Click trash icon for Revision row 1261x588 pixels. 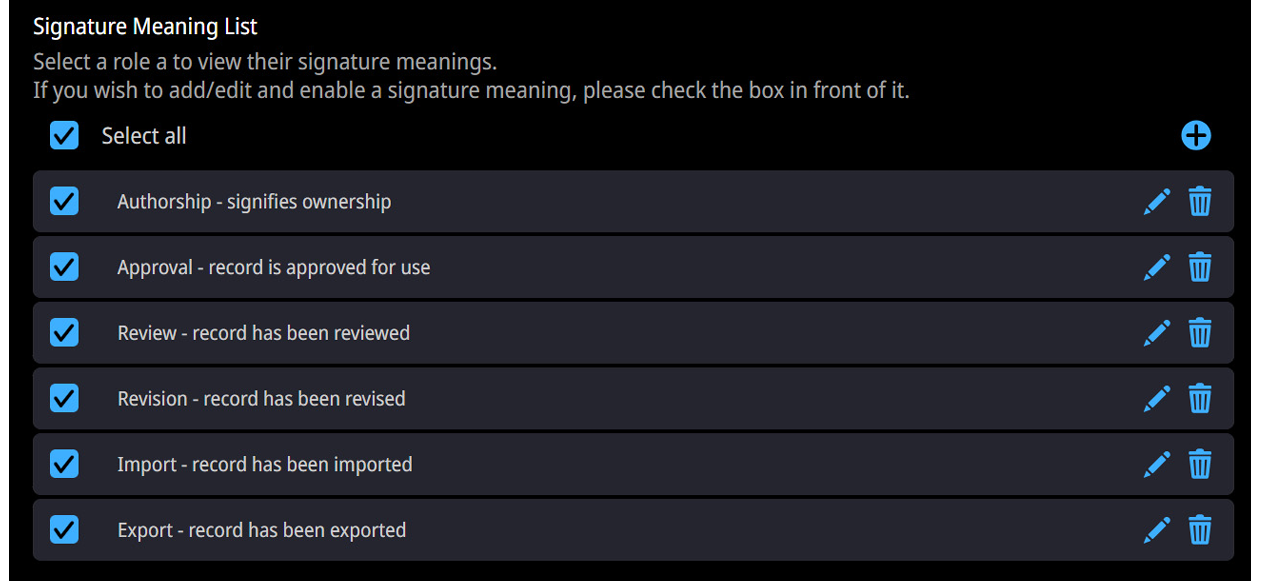click(1200, 399)
